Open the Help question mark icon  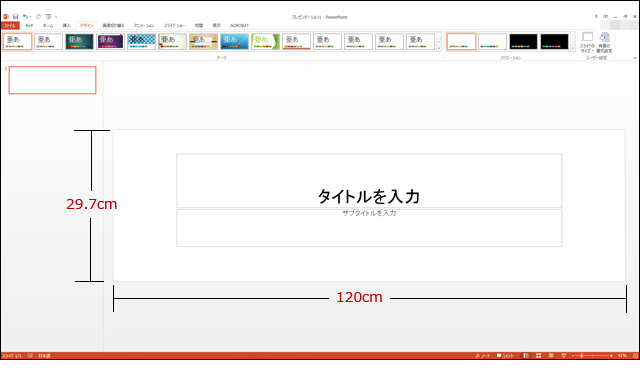coord(596,17)
